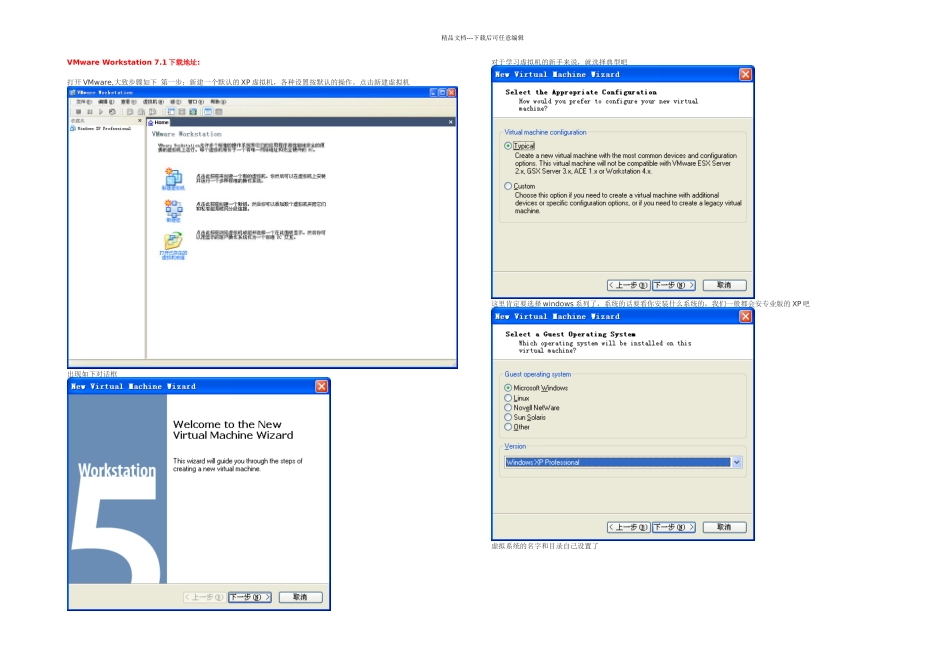
Task: Choose Other guest OS radio button
Action: pos(508,427)
